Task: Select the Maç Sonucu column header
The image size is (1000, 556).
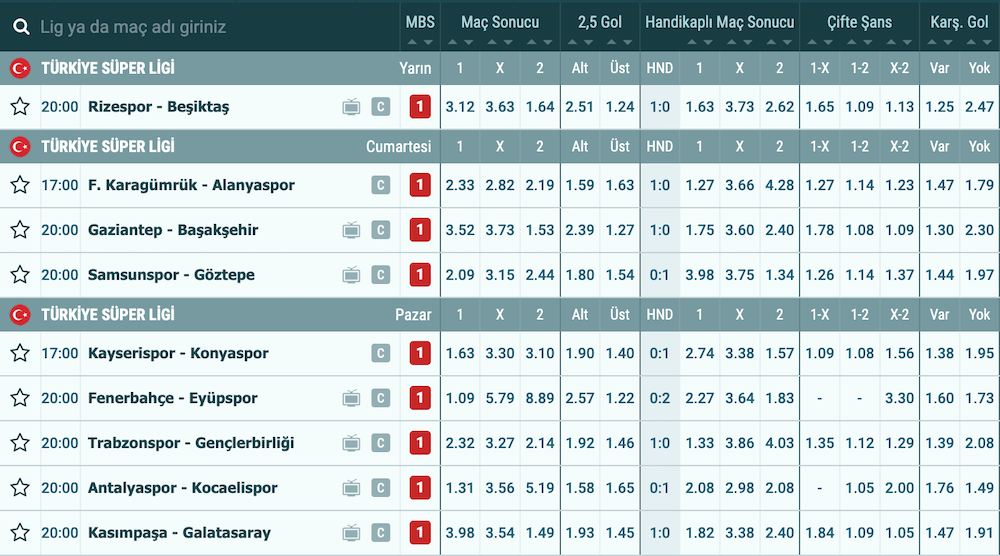Action: (500, 22)
